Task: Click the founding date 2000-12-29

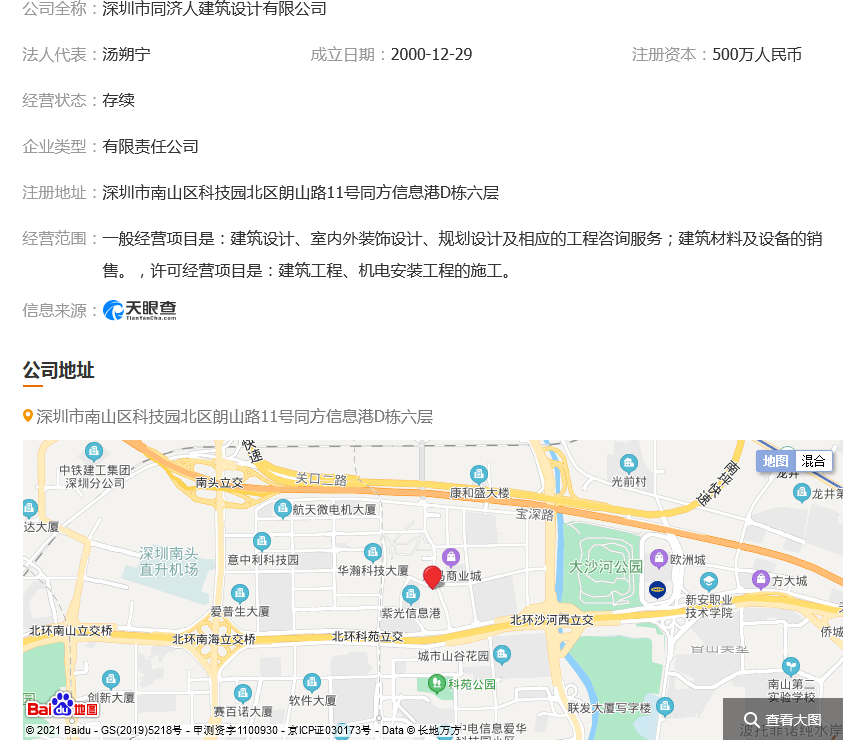Action: pyautogui.click(x=431, y=54)
